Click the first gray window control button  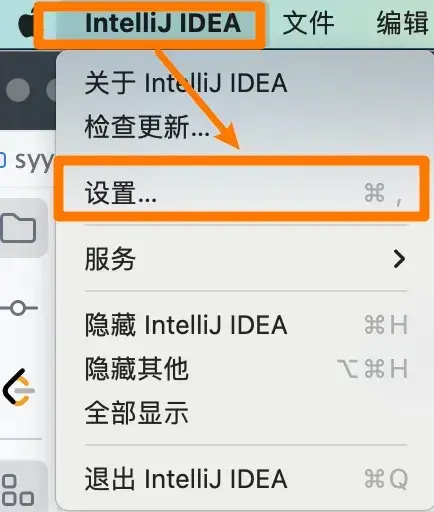18,90
